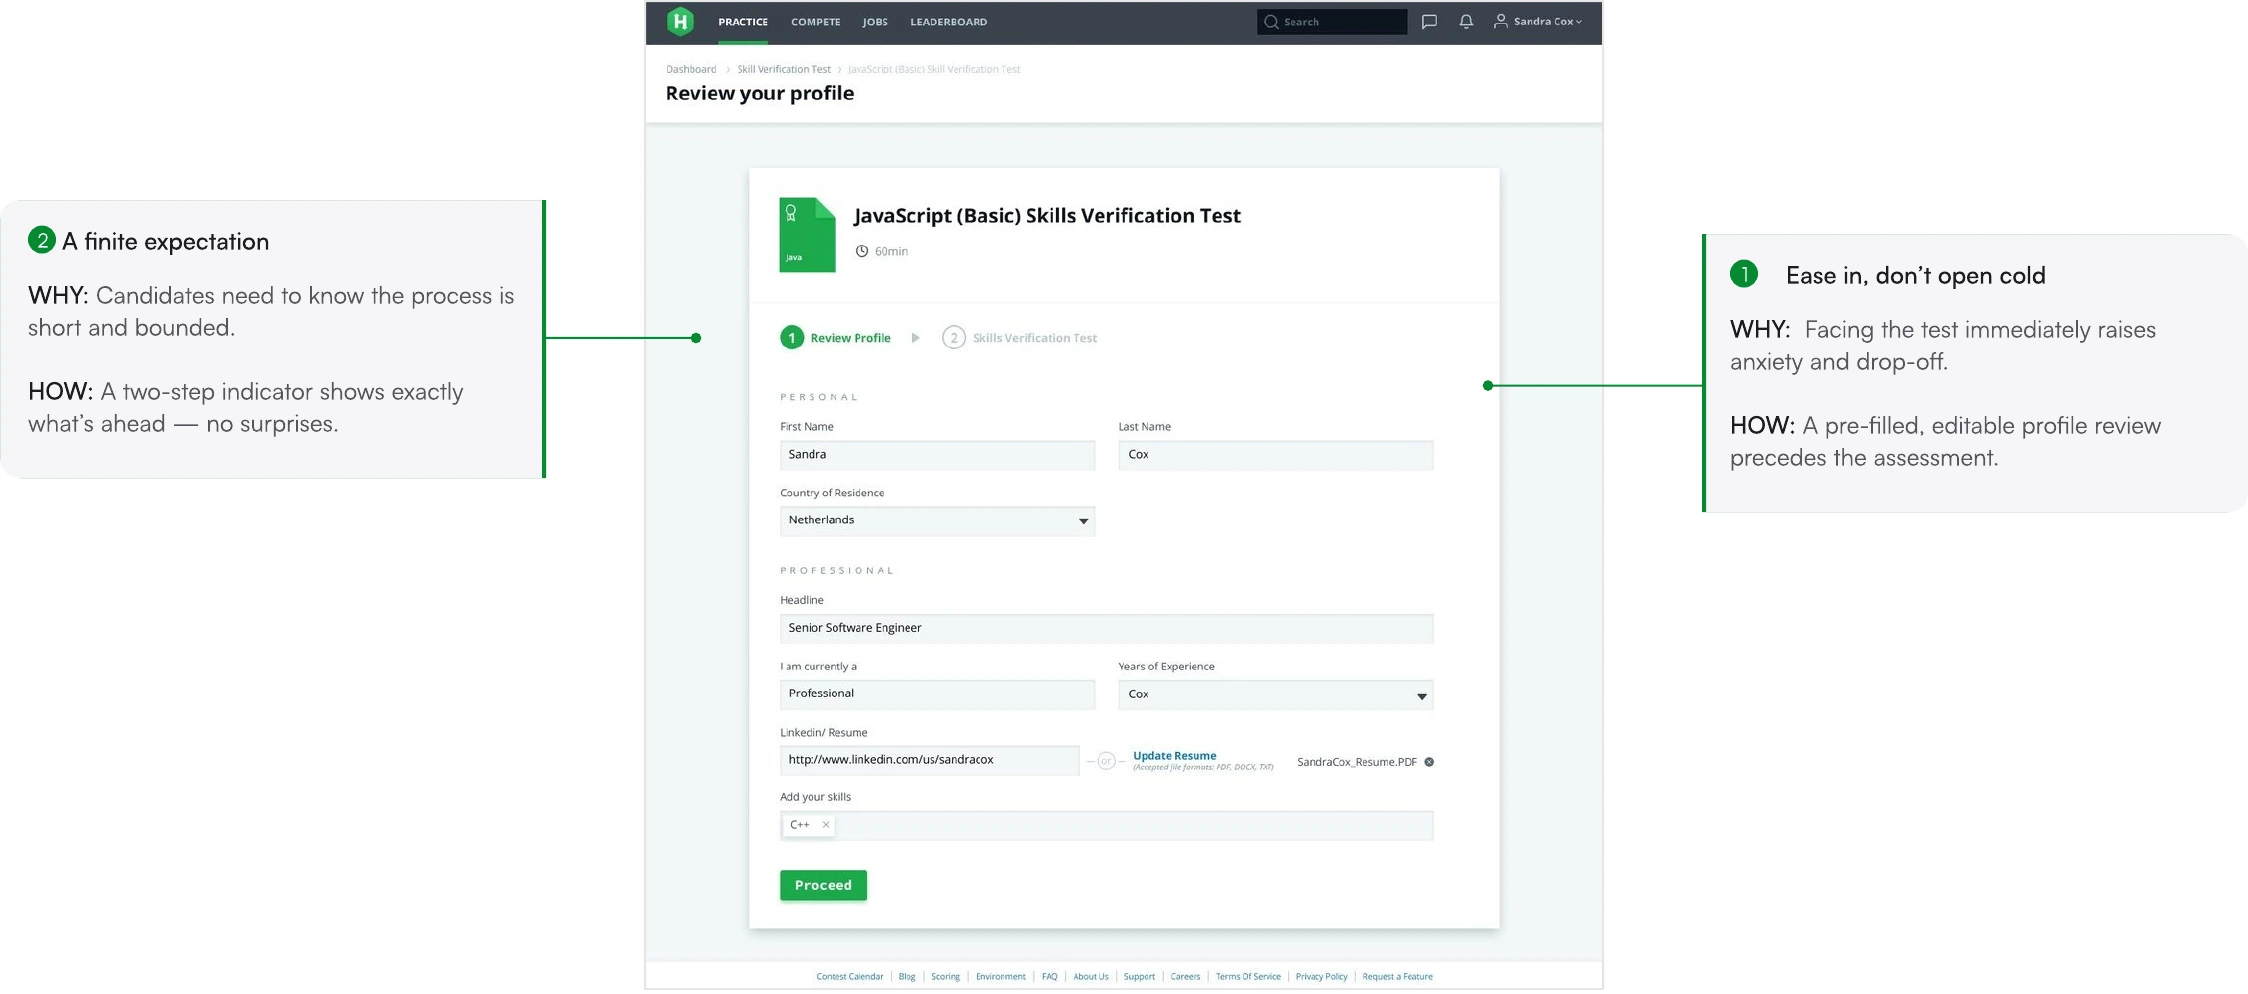Open the Environment footer link
The image size is (2248, 994).
tap(1000, 977)
